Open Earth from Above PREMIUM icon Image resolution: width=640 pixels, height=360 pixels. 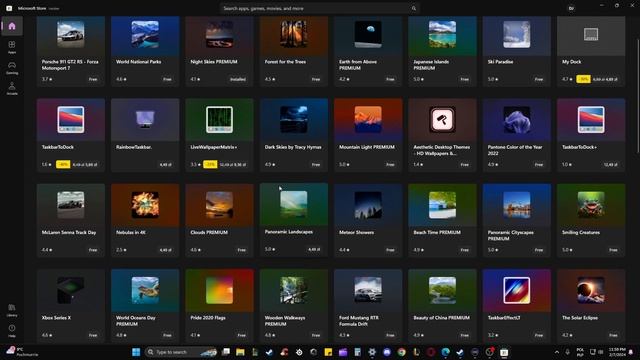pos(368,34)
